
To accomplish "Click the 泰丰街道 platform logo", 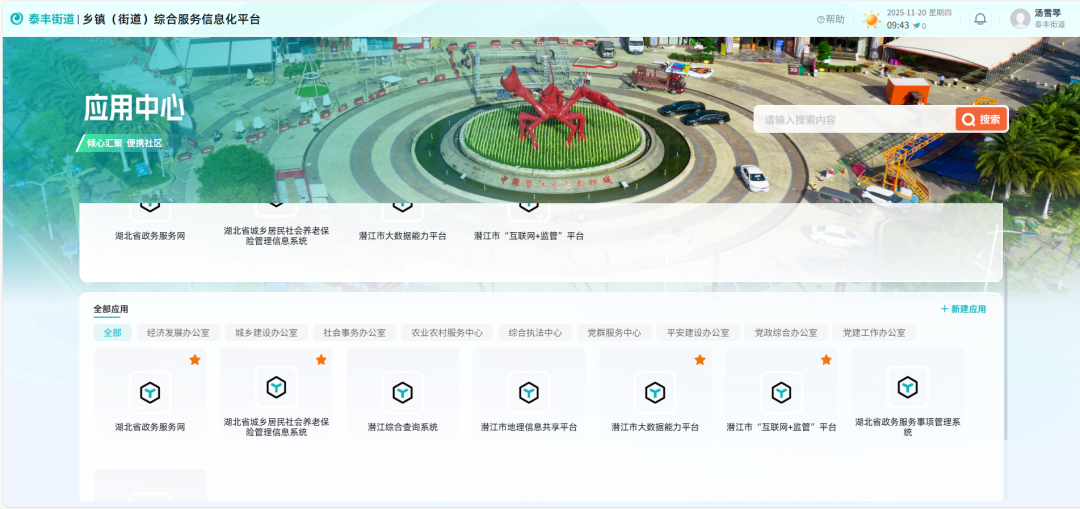I will point(43,19).
